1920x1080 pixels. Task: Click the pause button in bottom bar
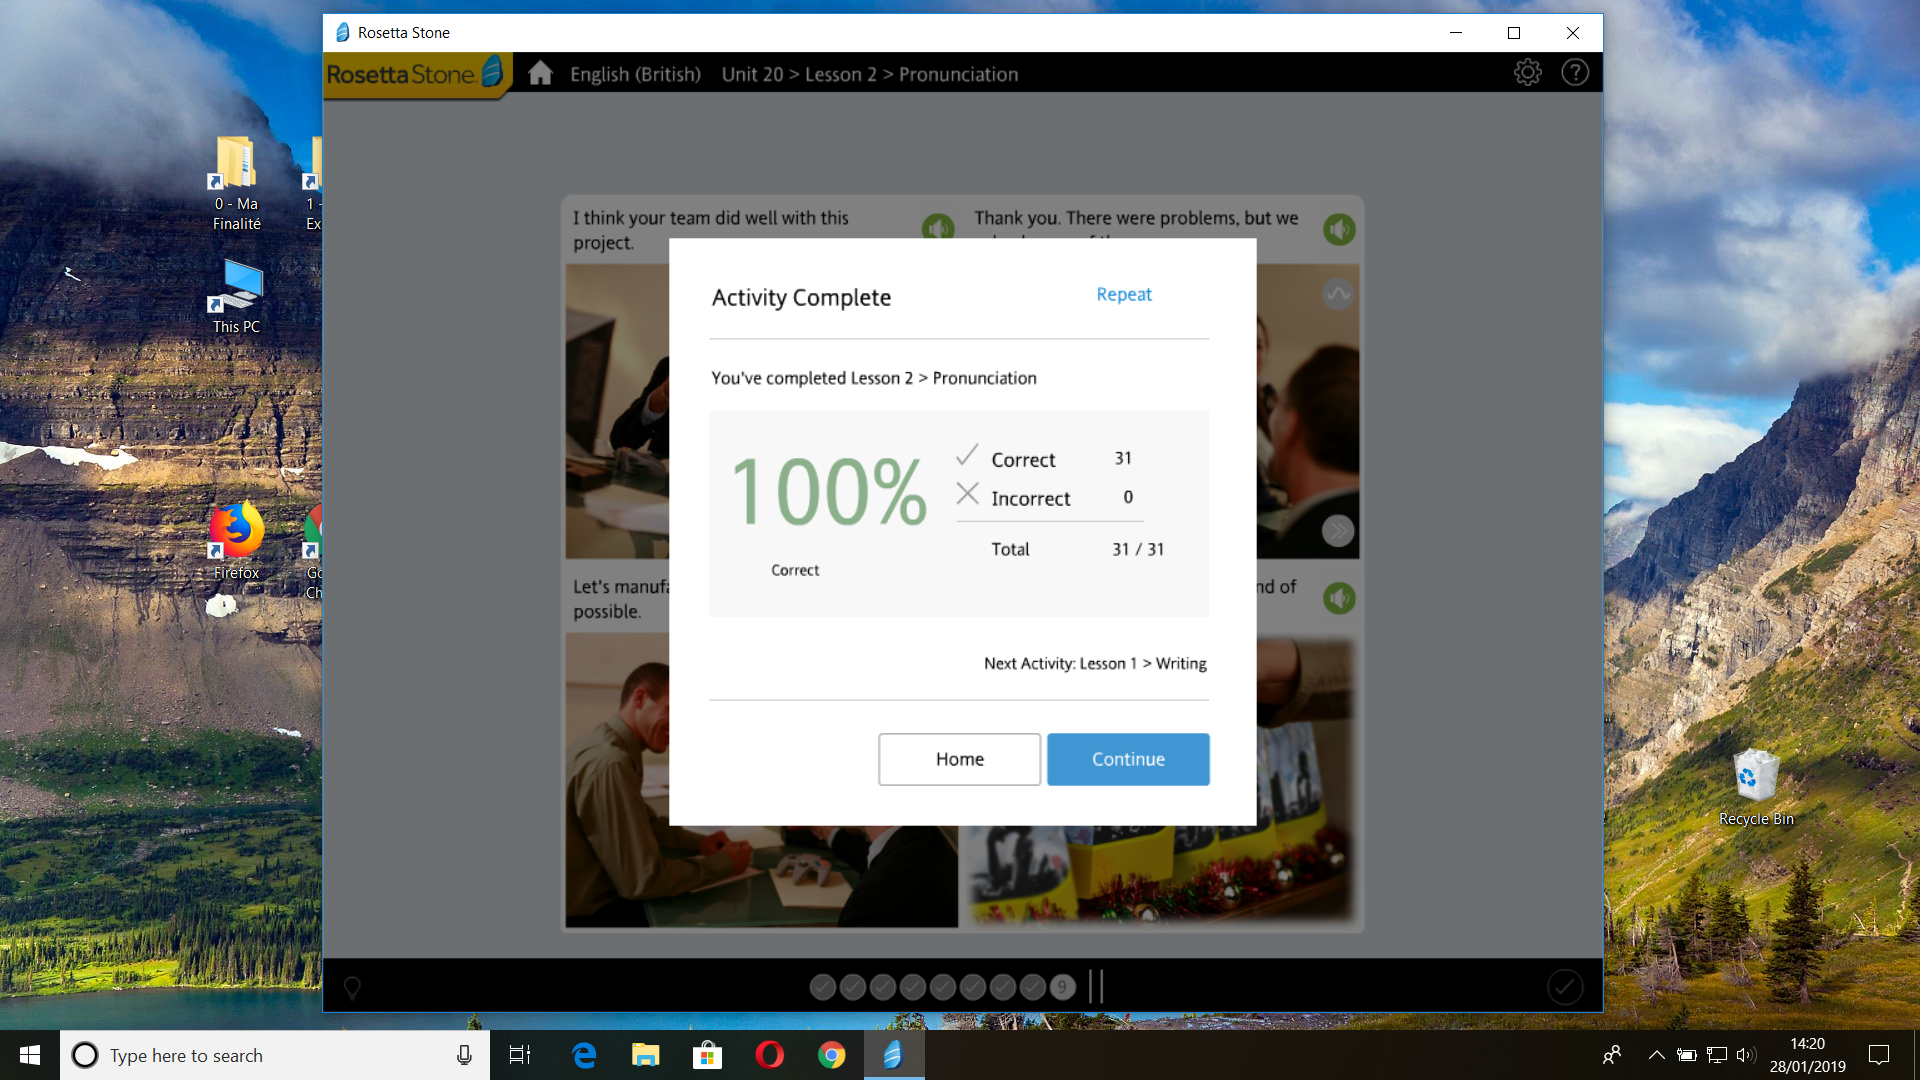click(x=1096, y=987)
